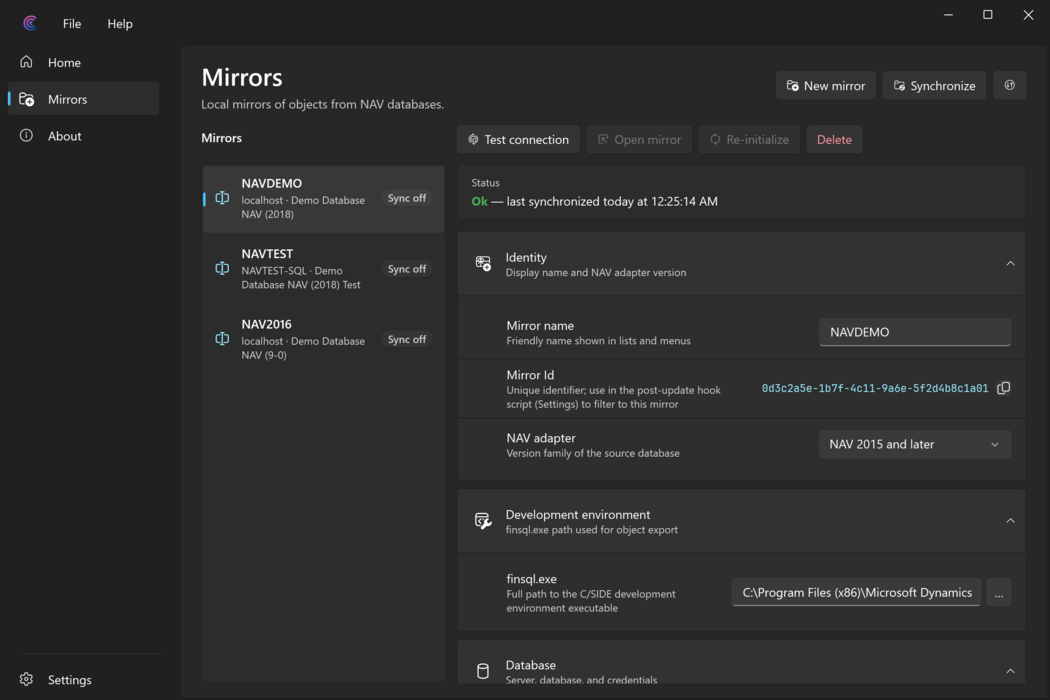This screenshot has height=700, width=1050.
Task: Click Open mirror button
Action: tap(639, 139)
